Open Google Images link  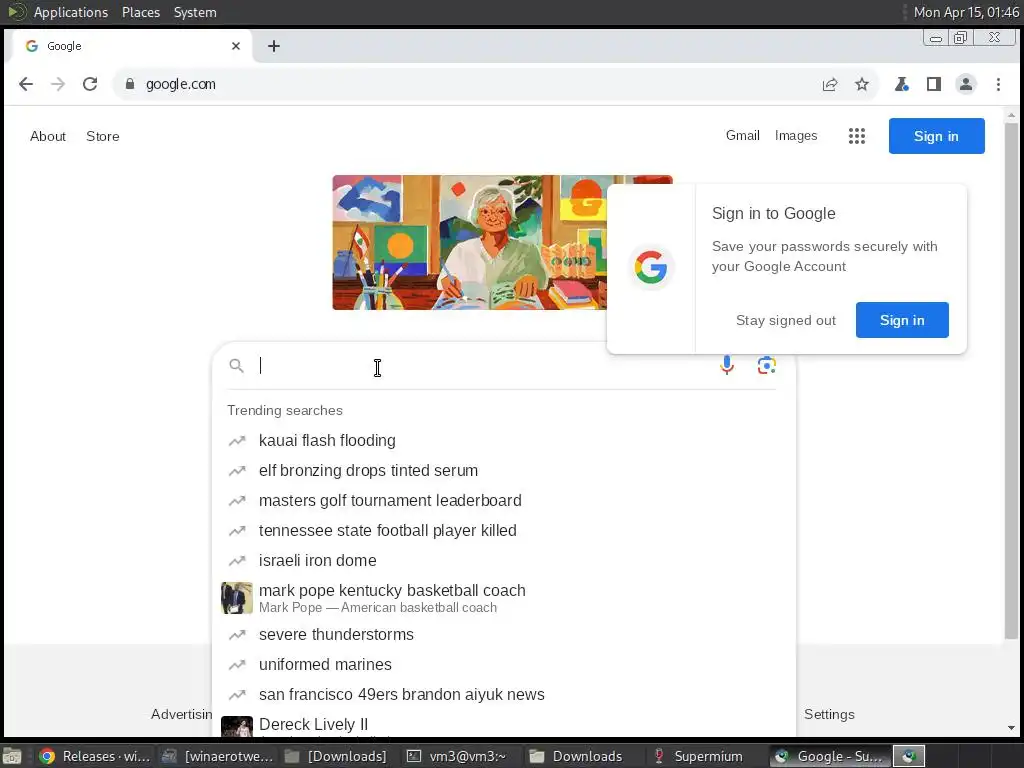(x=795, y=135)
